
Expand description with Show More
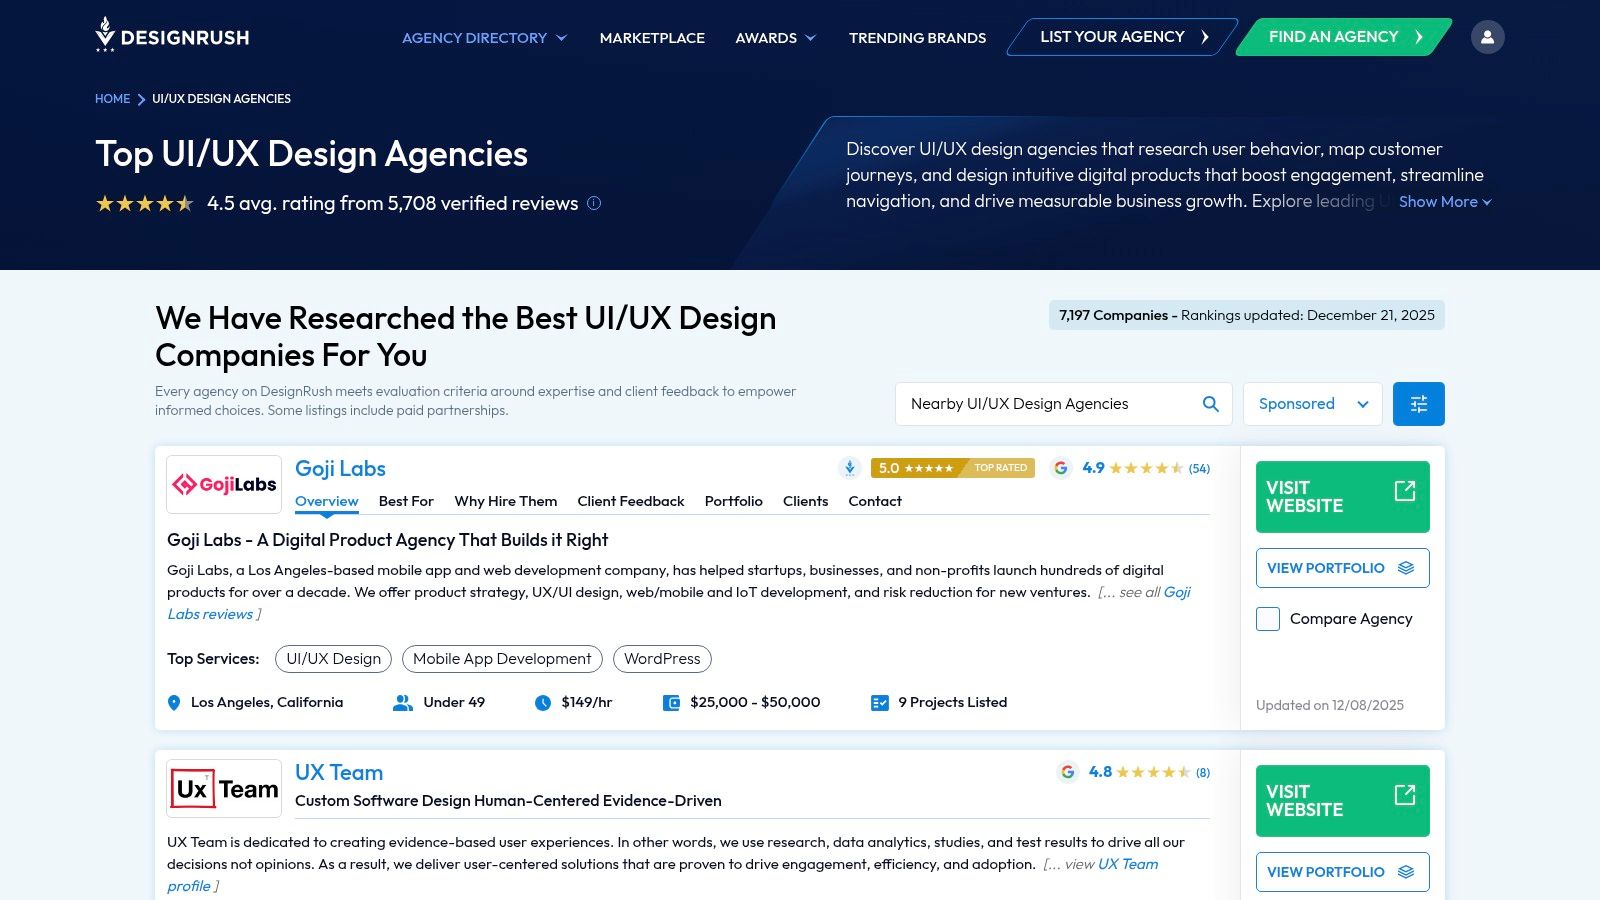pos(1445,202)
